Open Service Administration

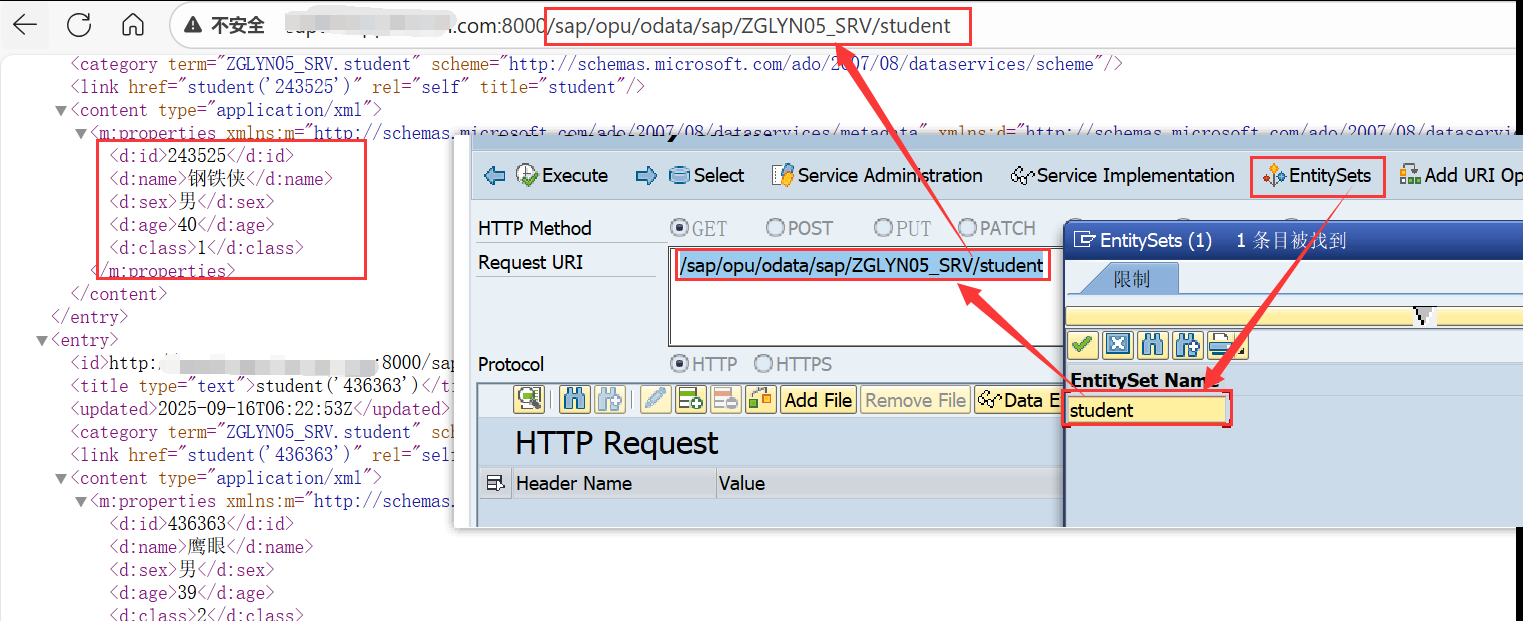coord(877,176)
